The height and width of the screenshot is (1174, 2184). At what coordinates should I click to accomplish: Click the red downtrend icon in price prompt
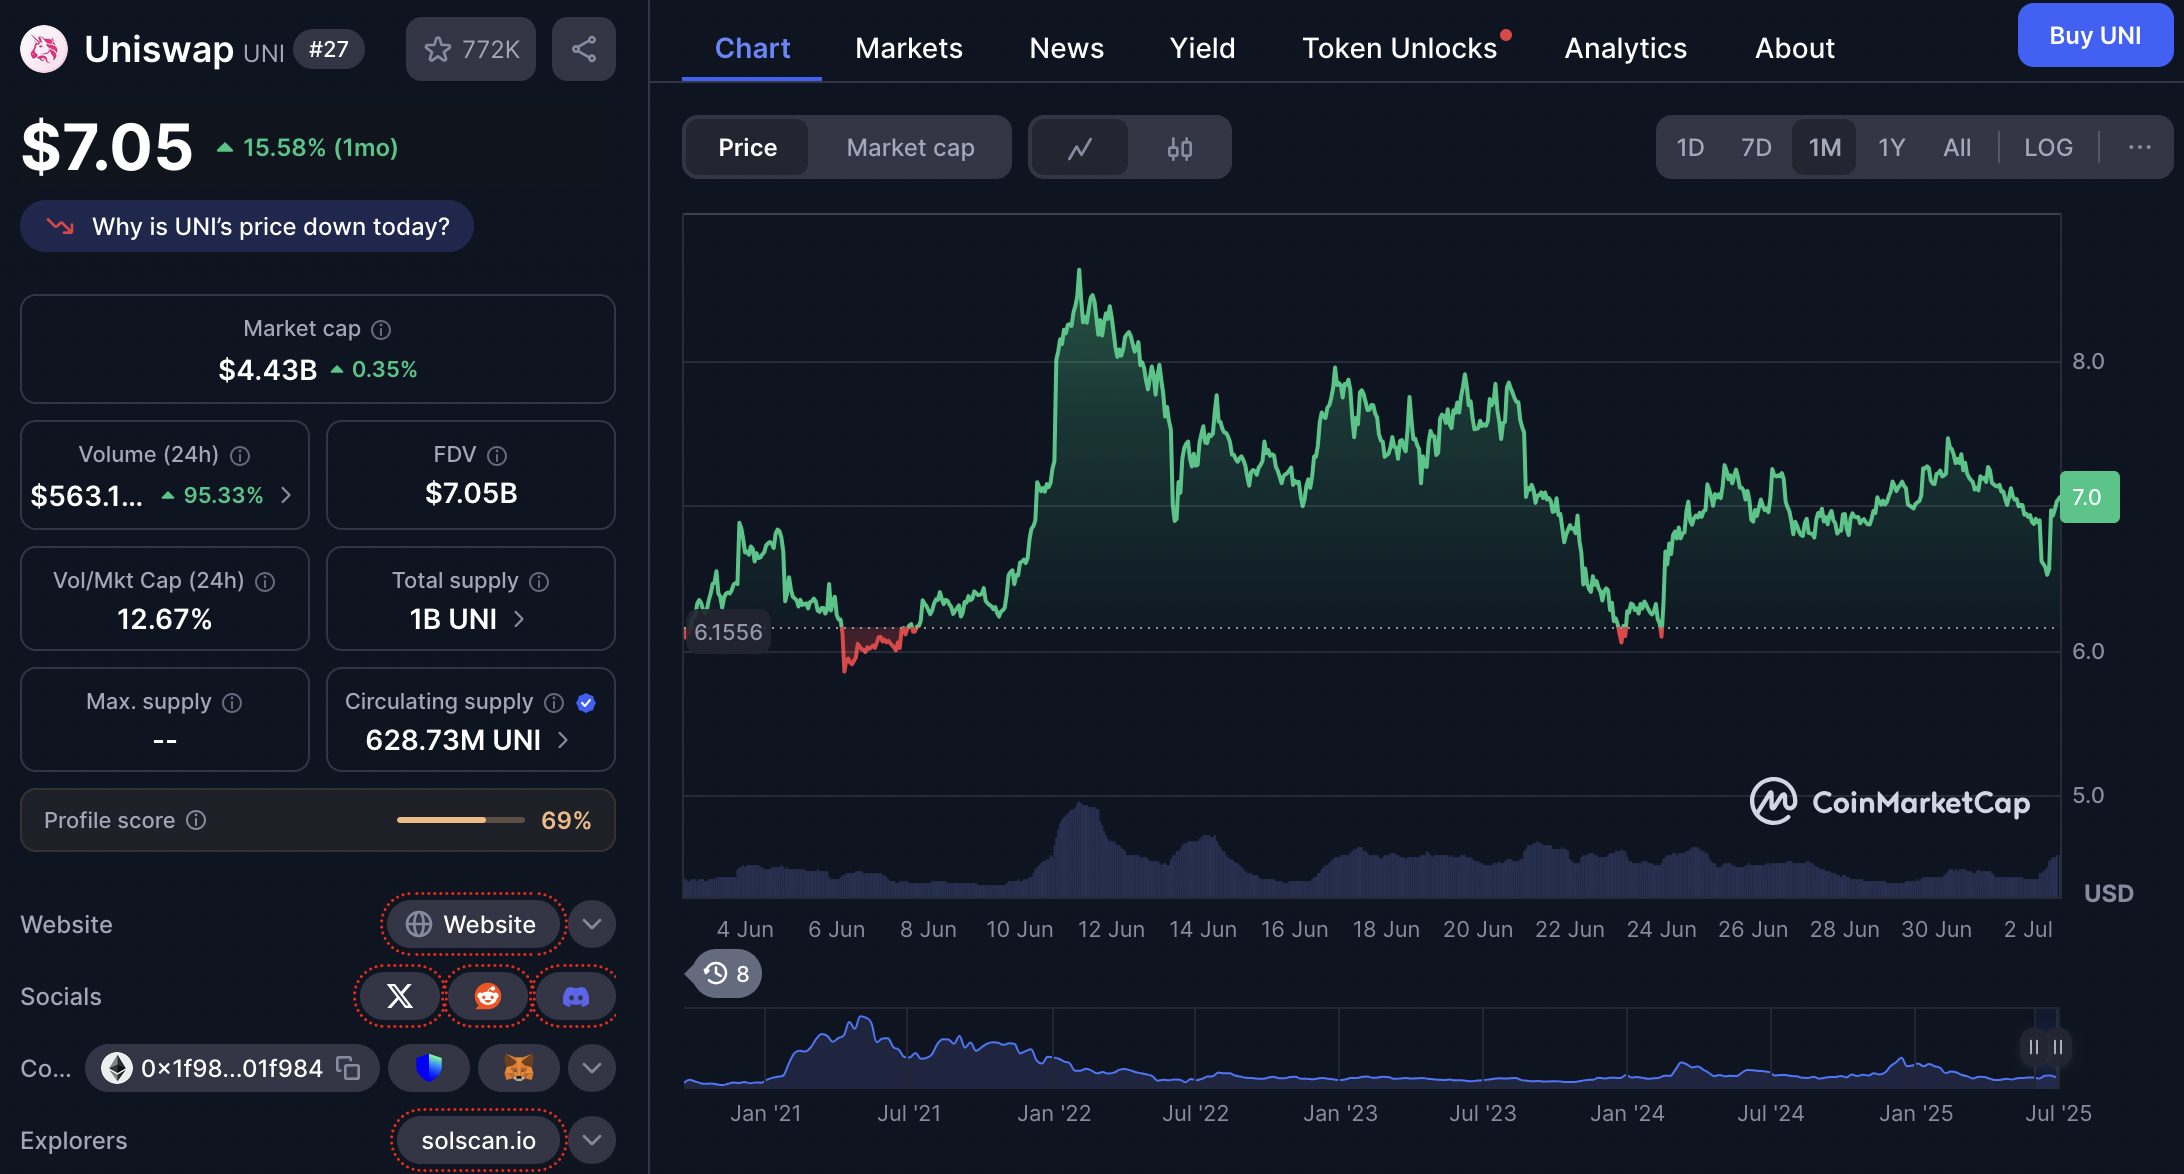61,227
